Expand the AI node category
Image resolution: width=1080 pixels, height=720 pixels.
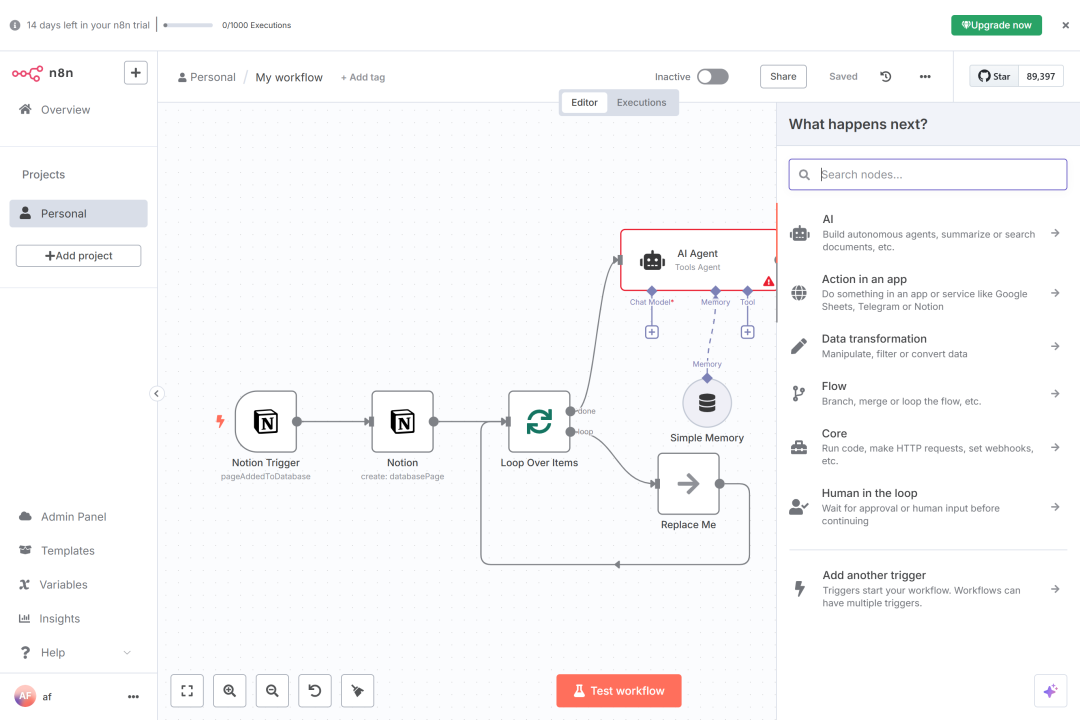pyautogui.click(x=928, y=233)
